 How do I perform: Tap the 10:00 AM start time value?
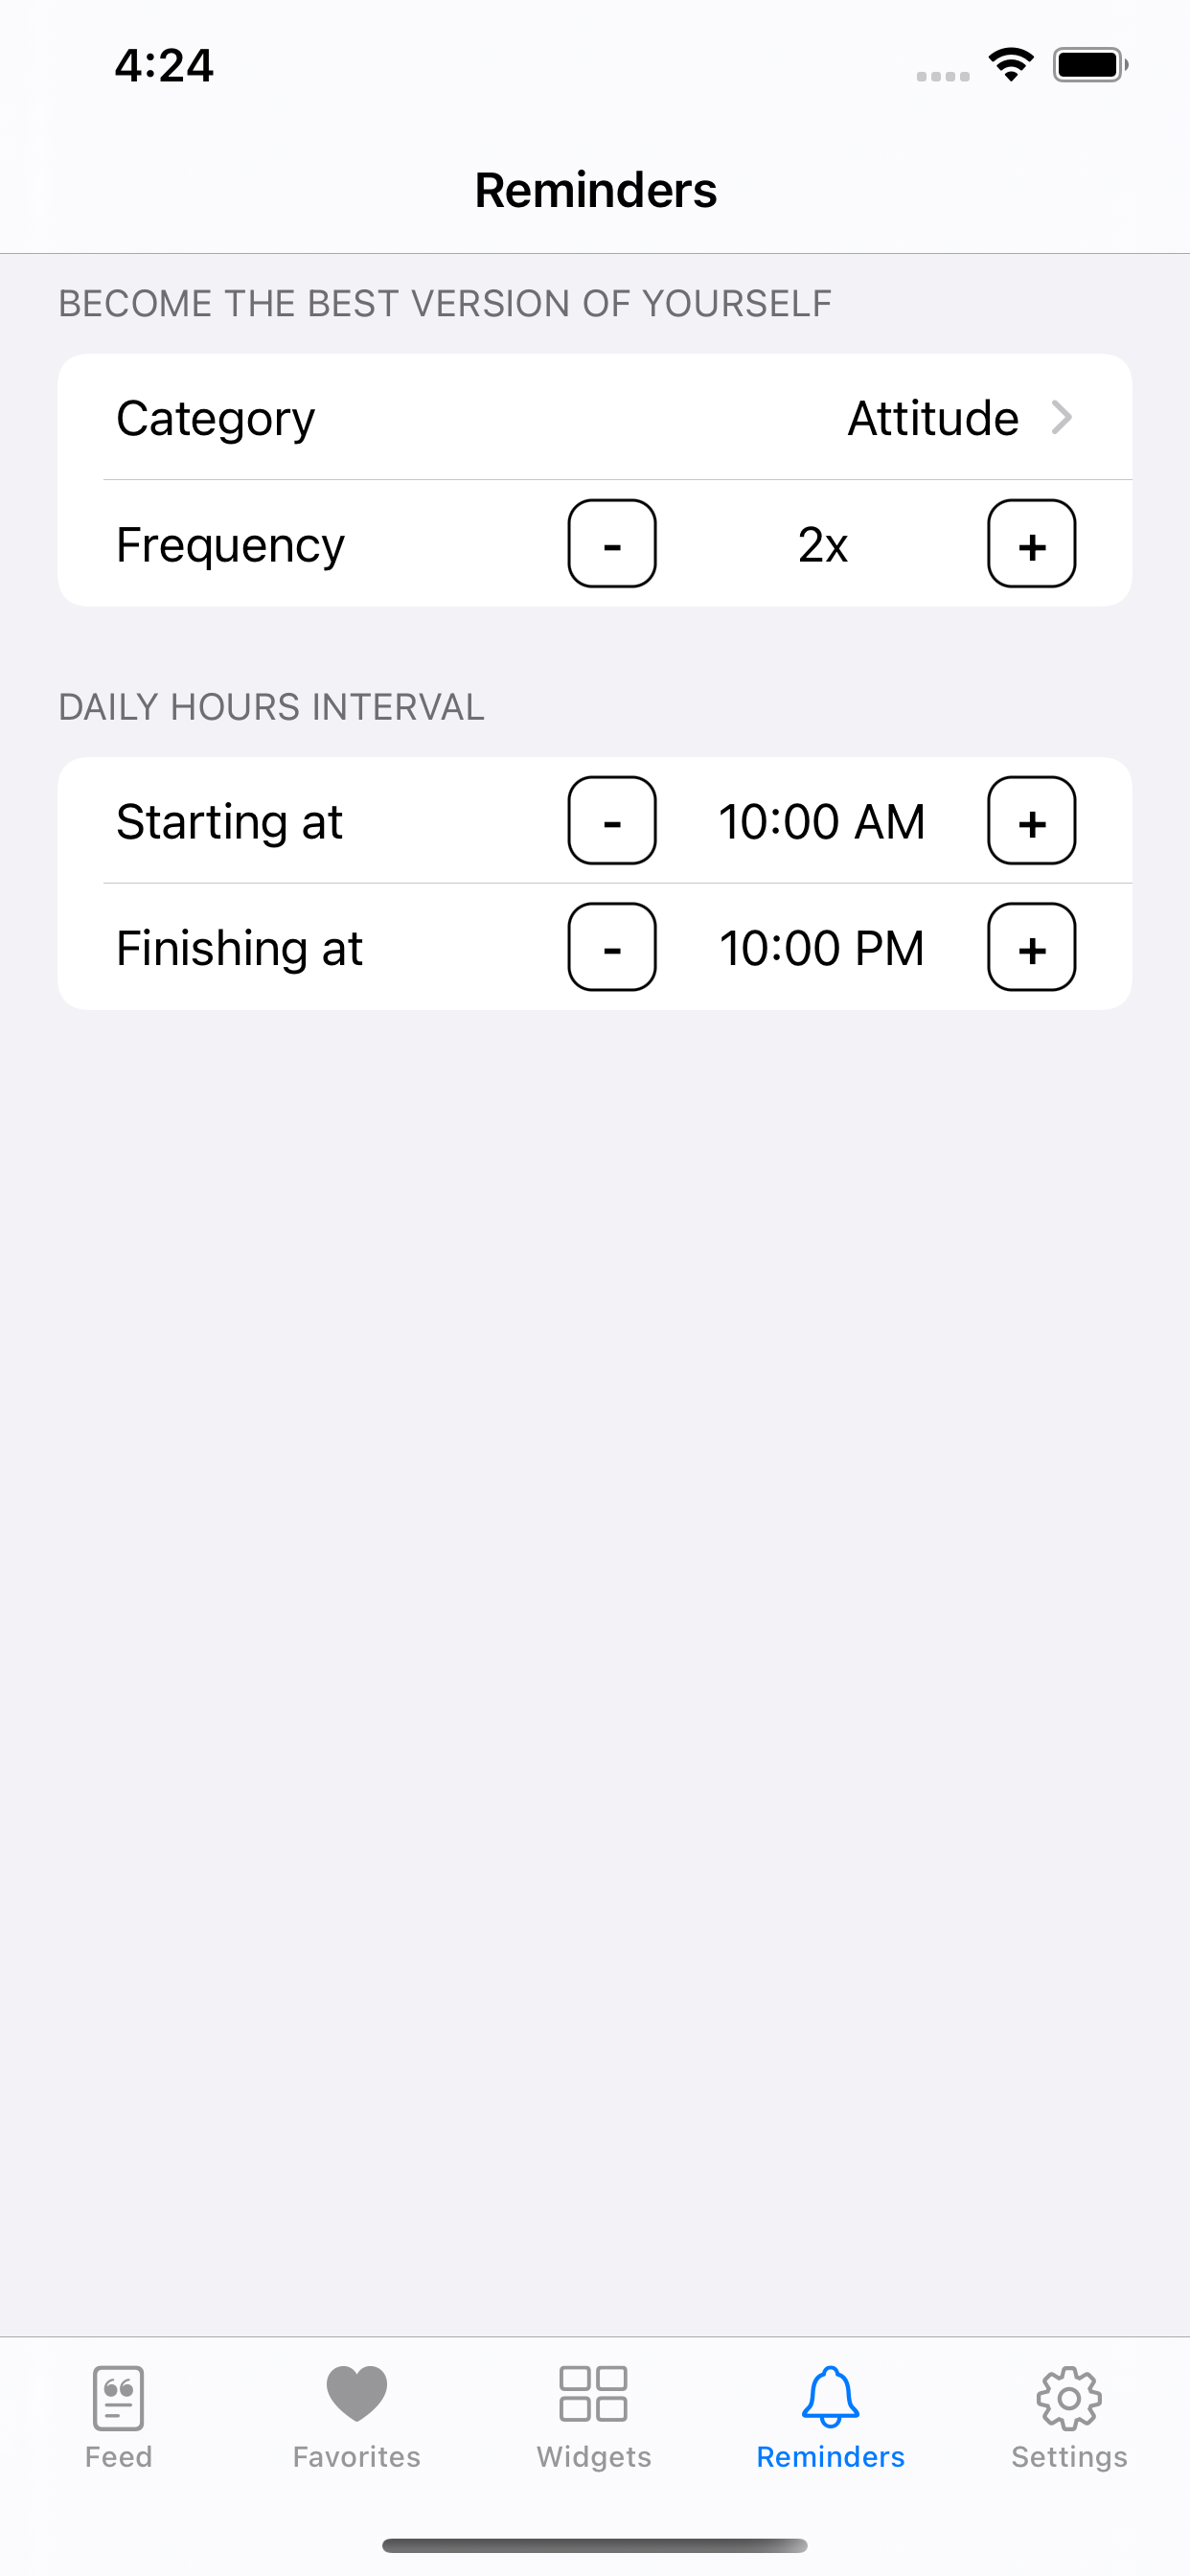pos(822,821)
